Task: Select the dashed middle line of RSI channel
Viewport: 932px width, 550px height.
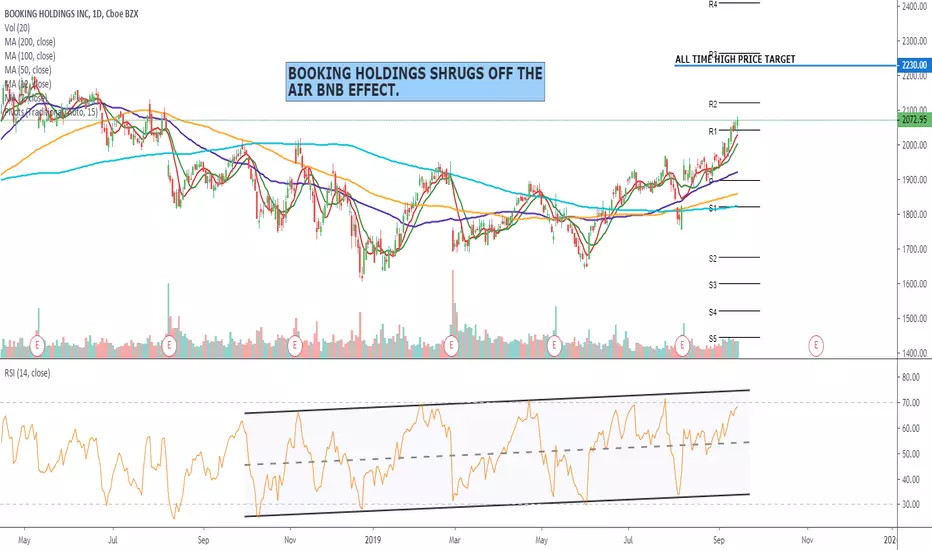Action: click(498, 453)
